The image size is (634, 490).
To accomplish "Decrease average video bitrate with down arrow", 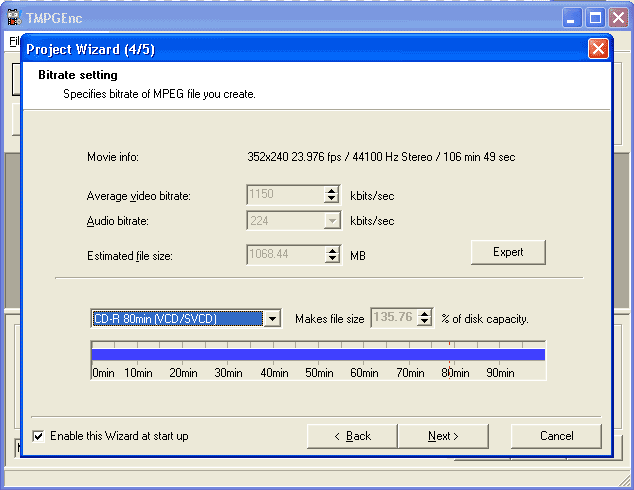I will tap(332, 200).
